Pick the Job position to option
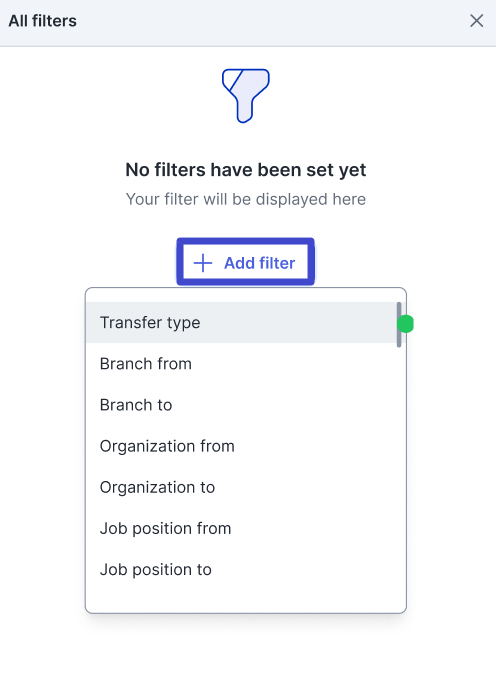Screen dimensions: 496x686 pyautogui.click(x=241, y=569)
